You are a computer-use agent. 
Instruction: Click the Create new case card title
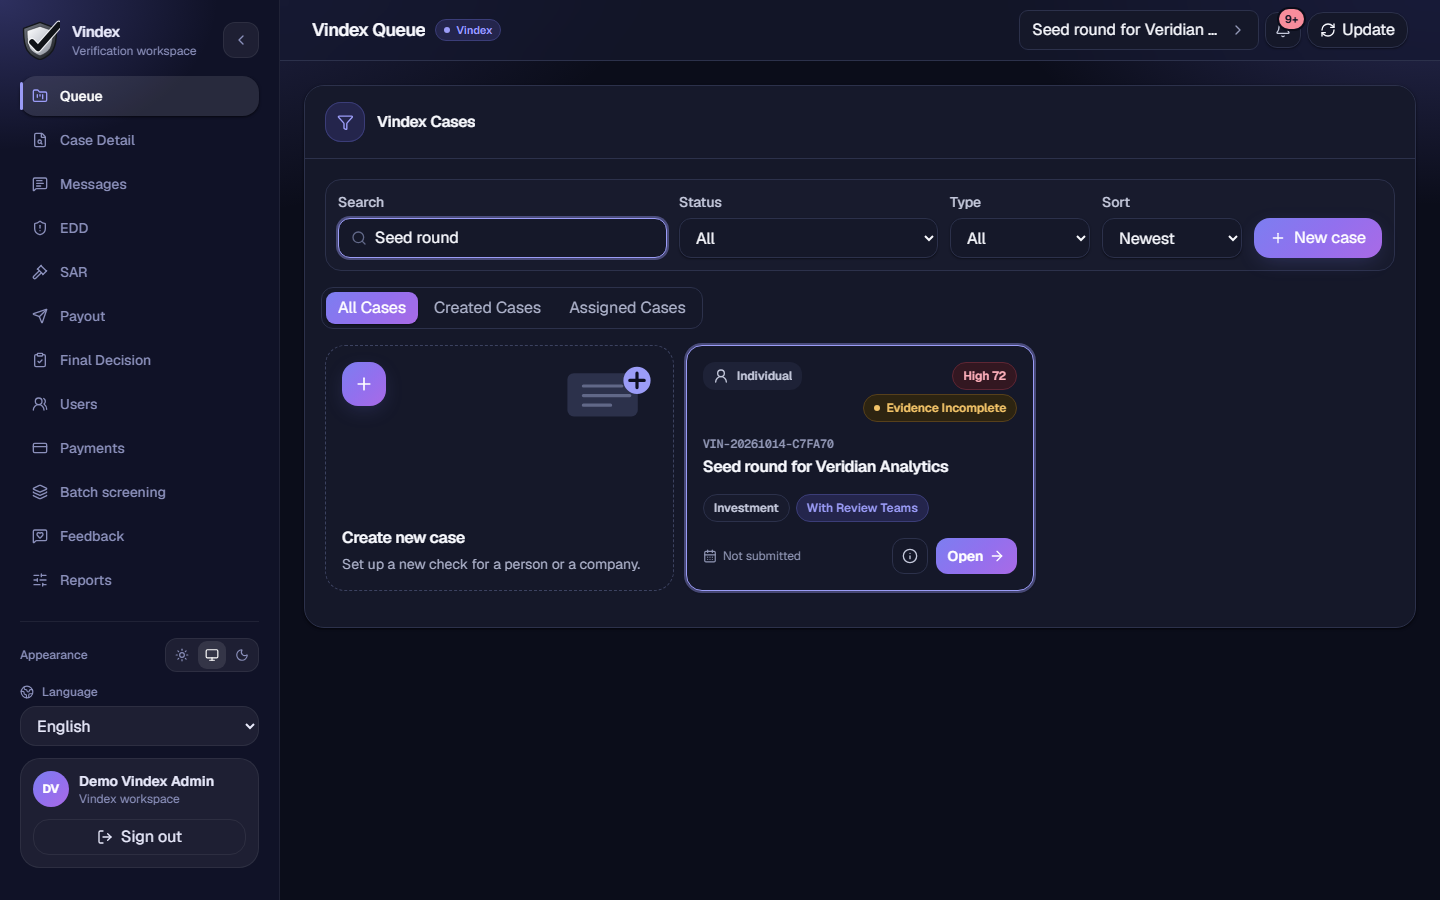[x=403, y=538]
